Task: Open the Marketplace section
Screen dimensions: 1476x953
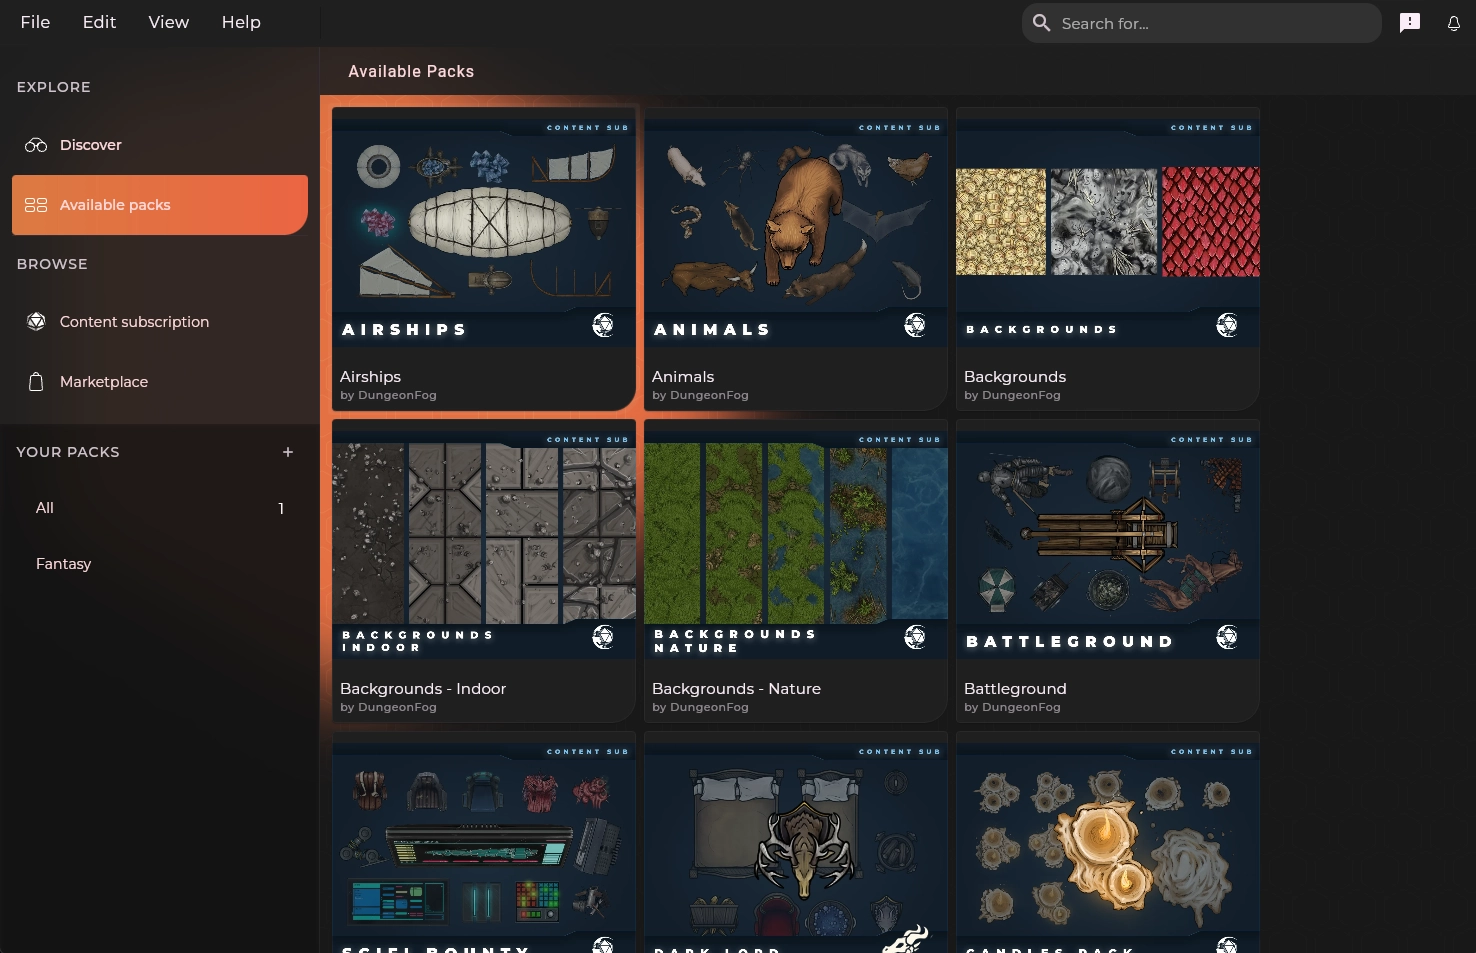Action: tap(160, 382)
